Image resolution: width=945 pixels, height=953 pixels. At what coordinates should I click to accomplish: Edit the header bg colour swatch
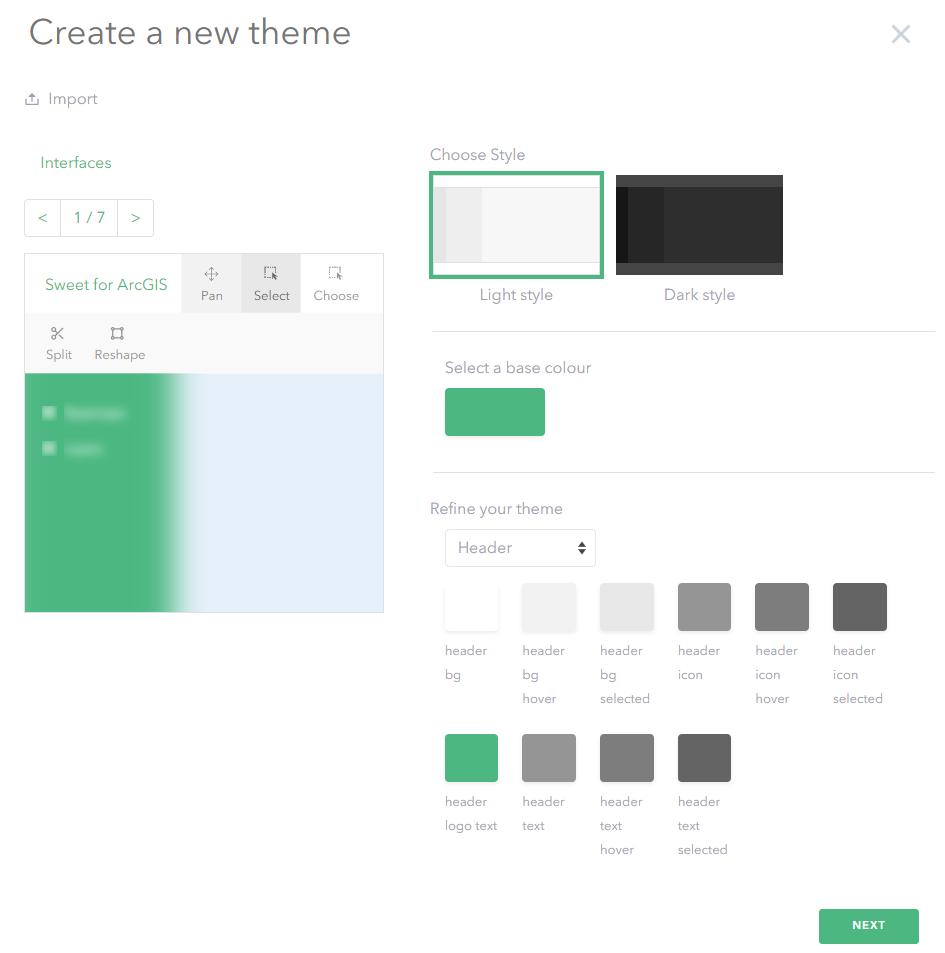tap(471, 607)
